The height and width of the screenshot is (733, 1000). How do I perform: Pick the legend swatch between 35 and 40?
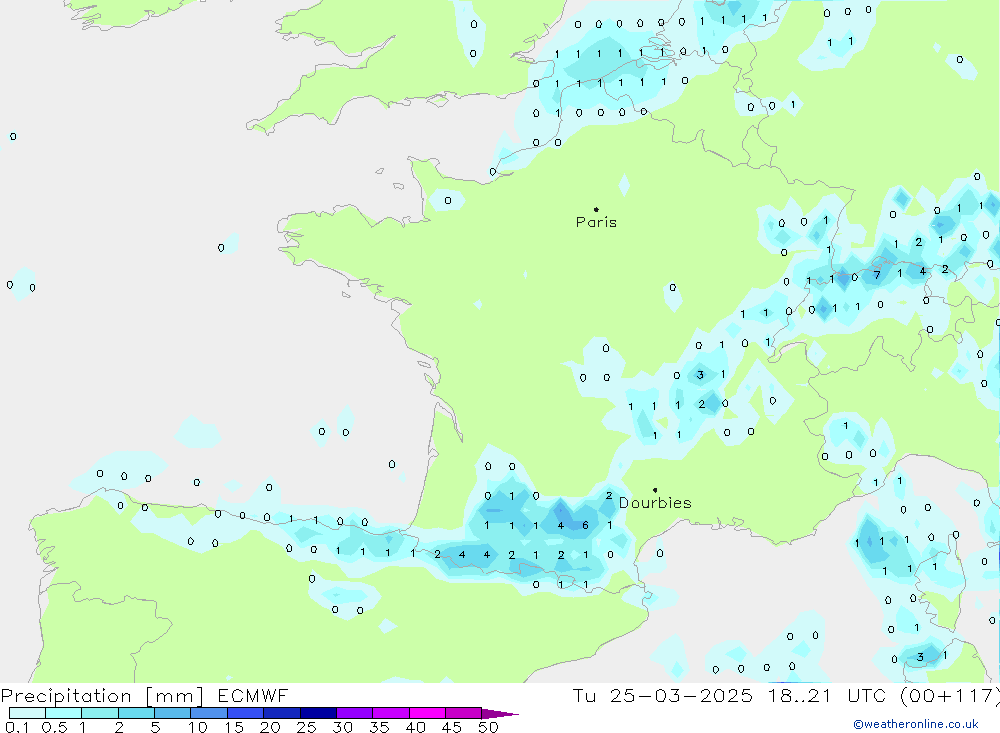391,713
